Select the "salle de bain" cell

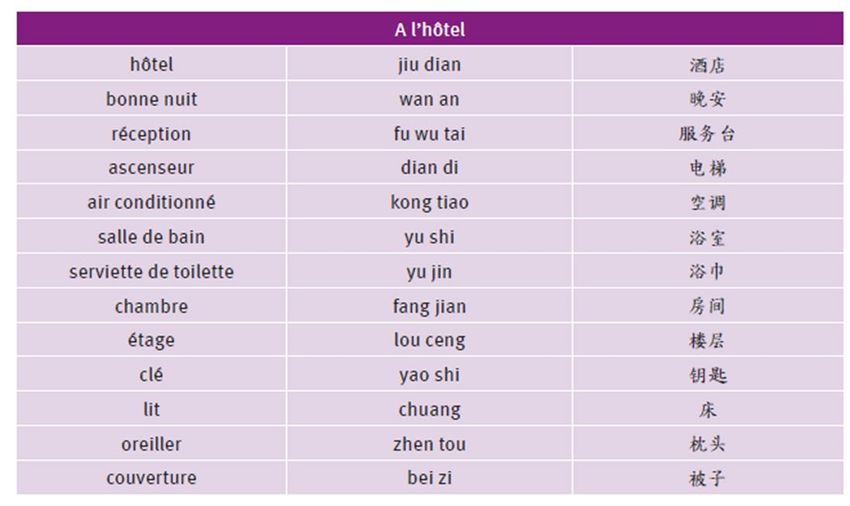click(x=151, y=237)
